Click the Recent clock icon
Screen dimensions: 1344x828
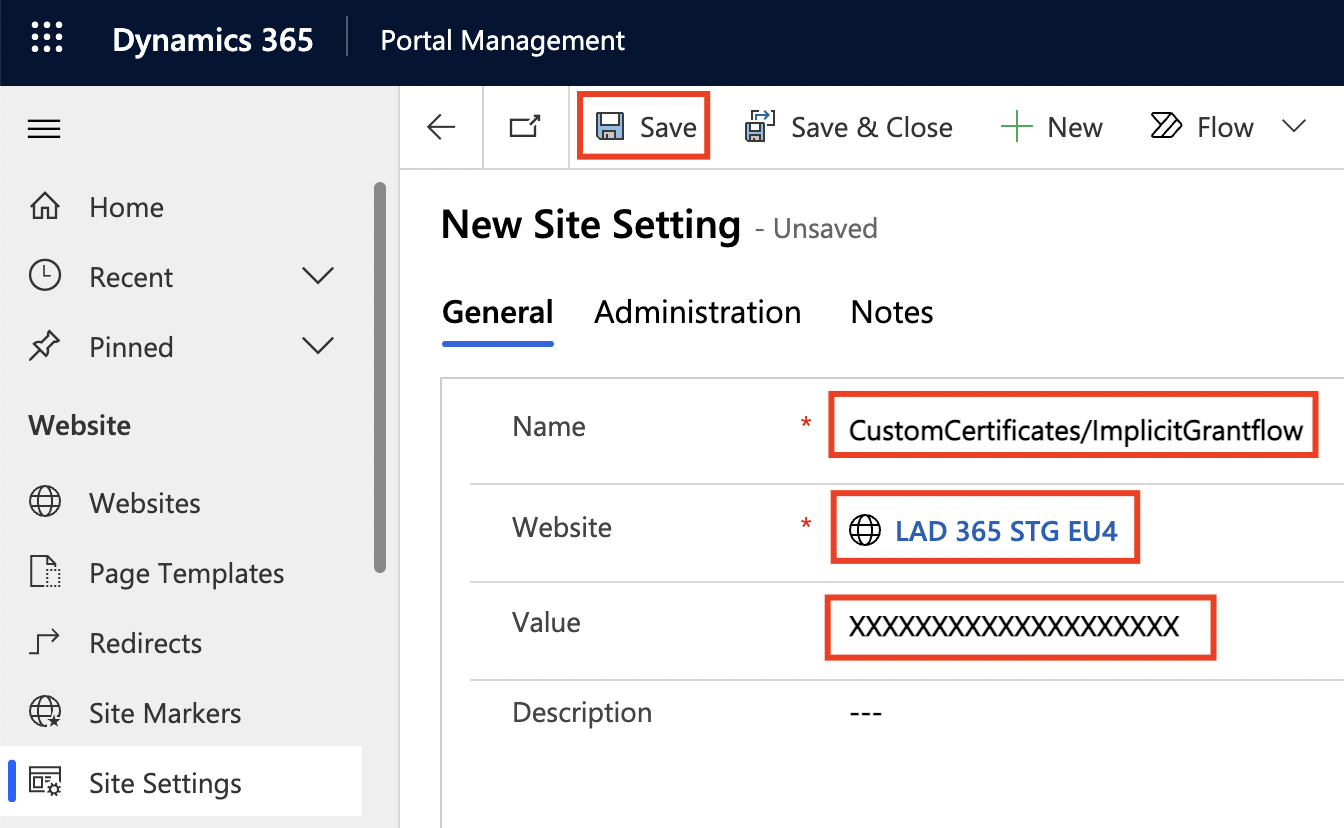click(45, 276)
